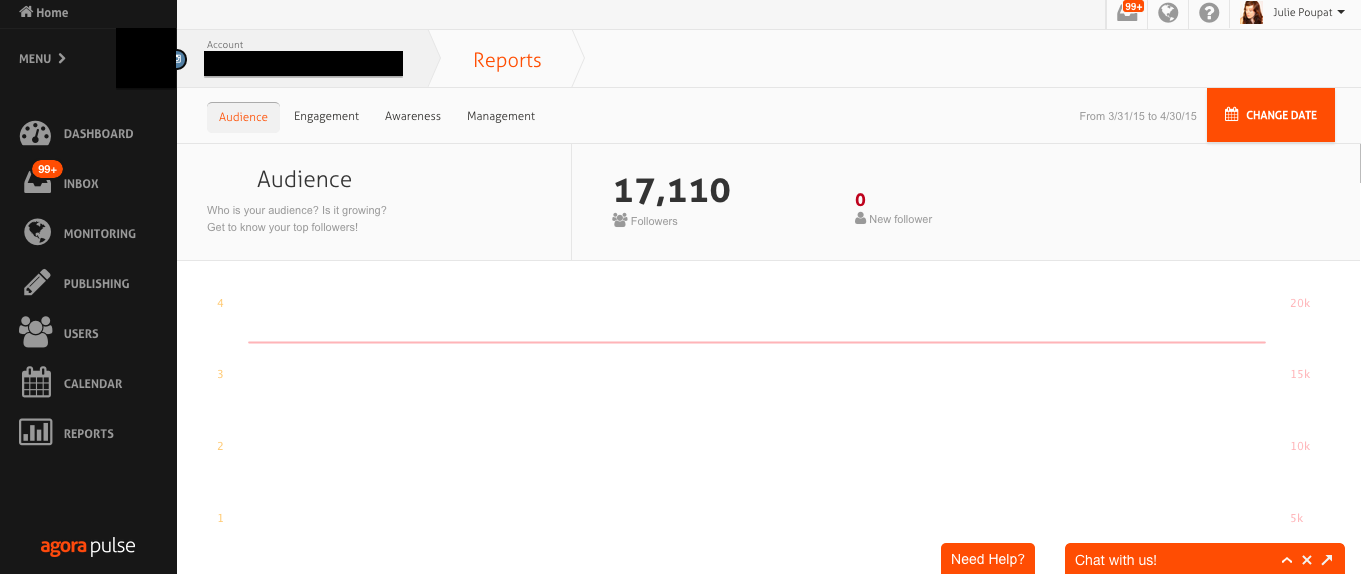This screenshot has width=1361, height=574.
Task: Close the Chat with us widget
Action: (x=1307, y=560)
